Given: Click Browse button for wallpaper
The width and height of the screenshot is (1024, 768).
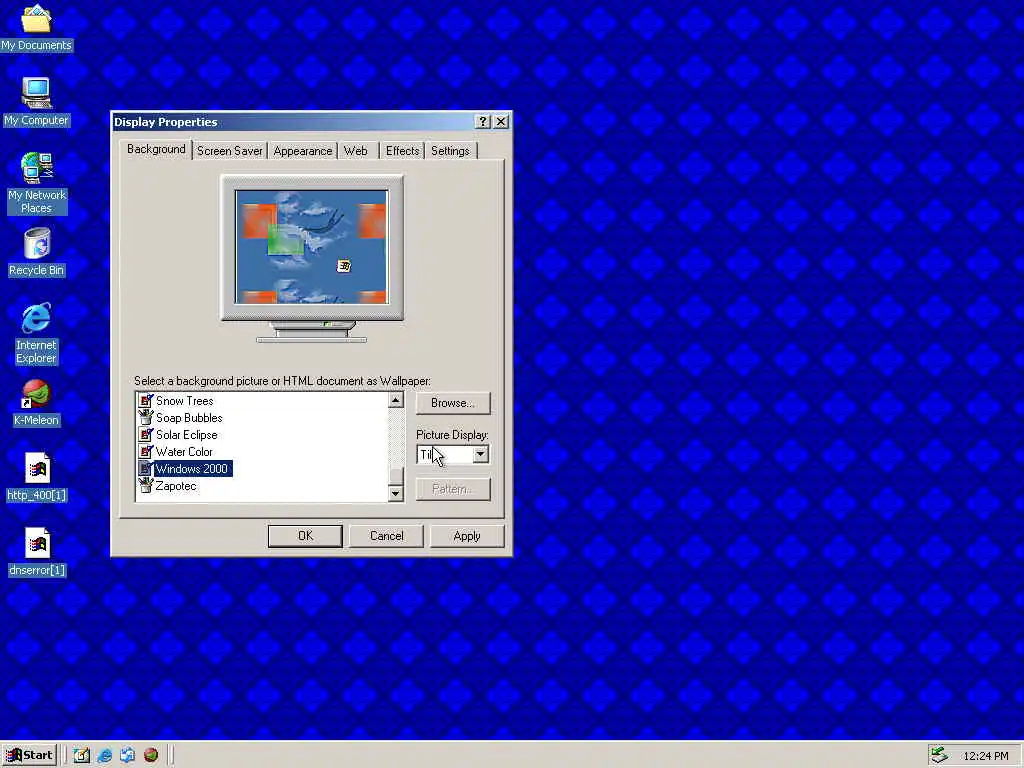Looking at the screenshot, I should coord(453,403).
